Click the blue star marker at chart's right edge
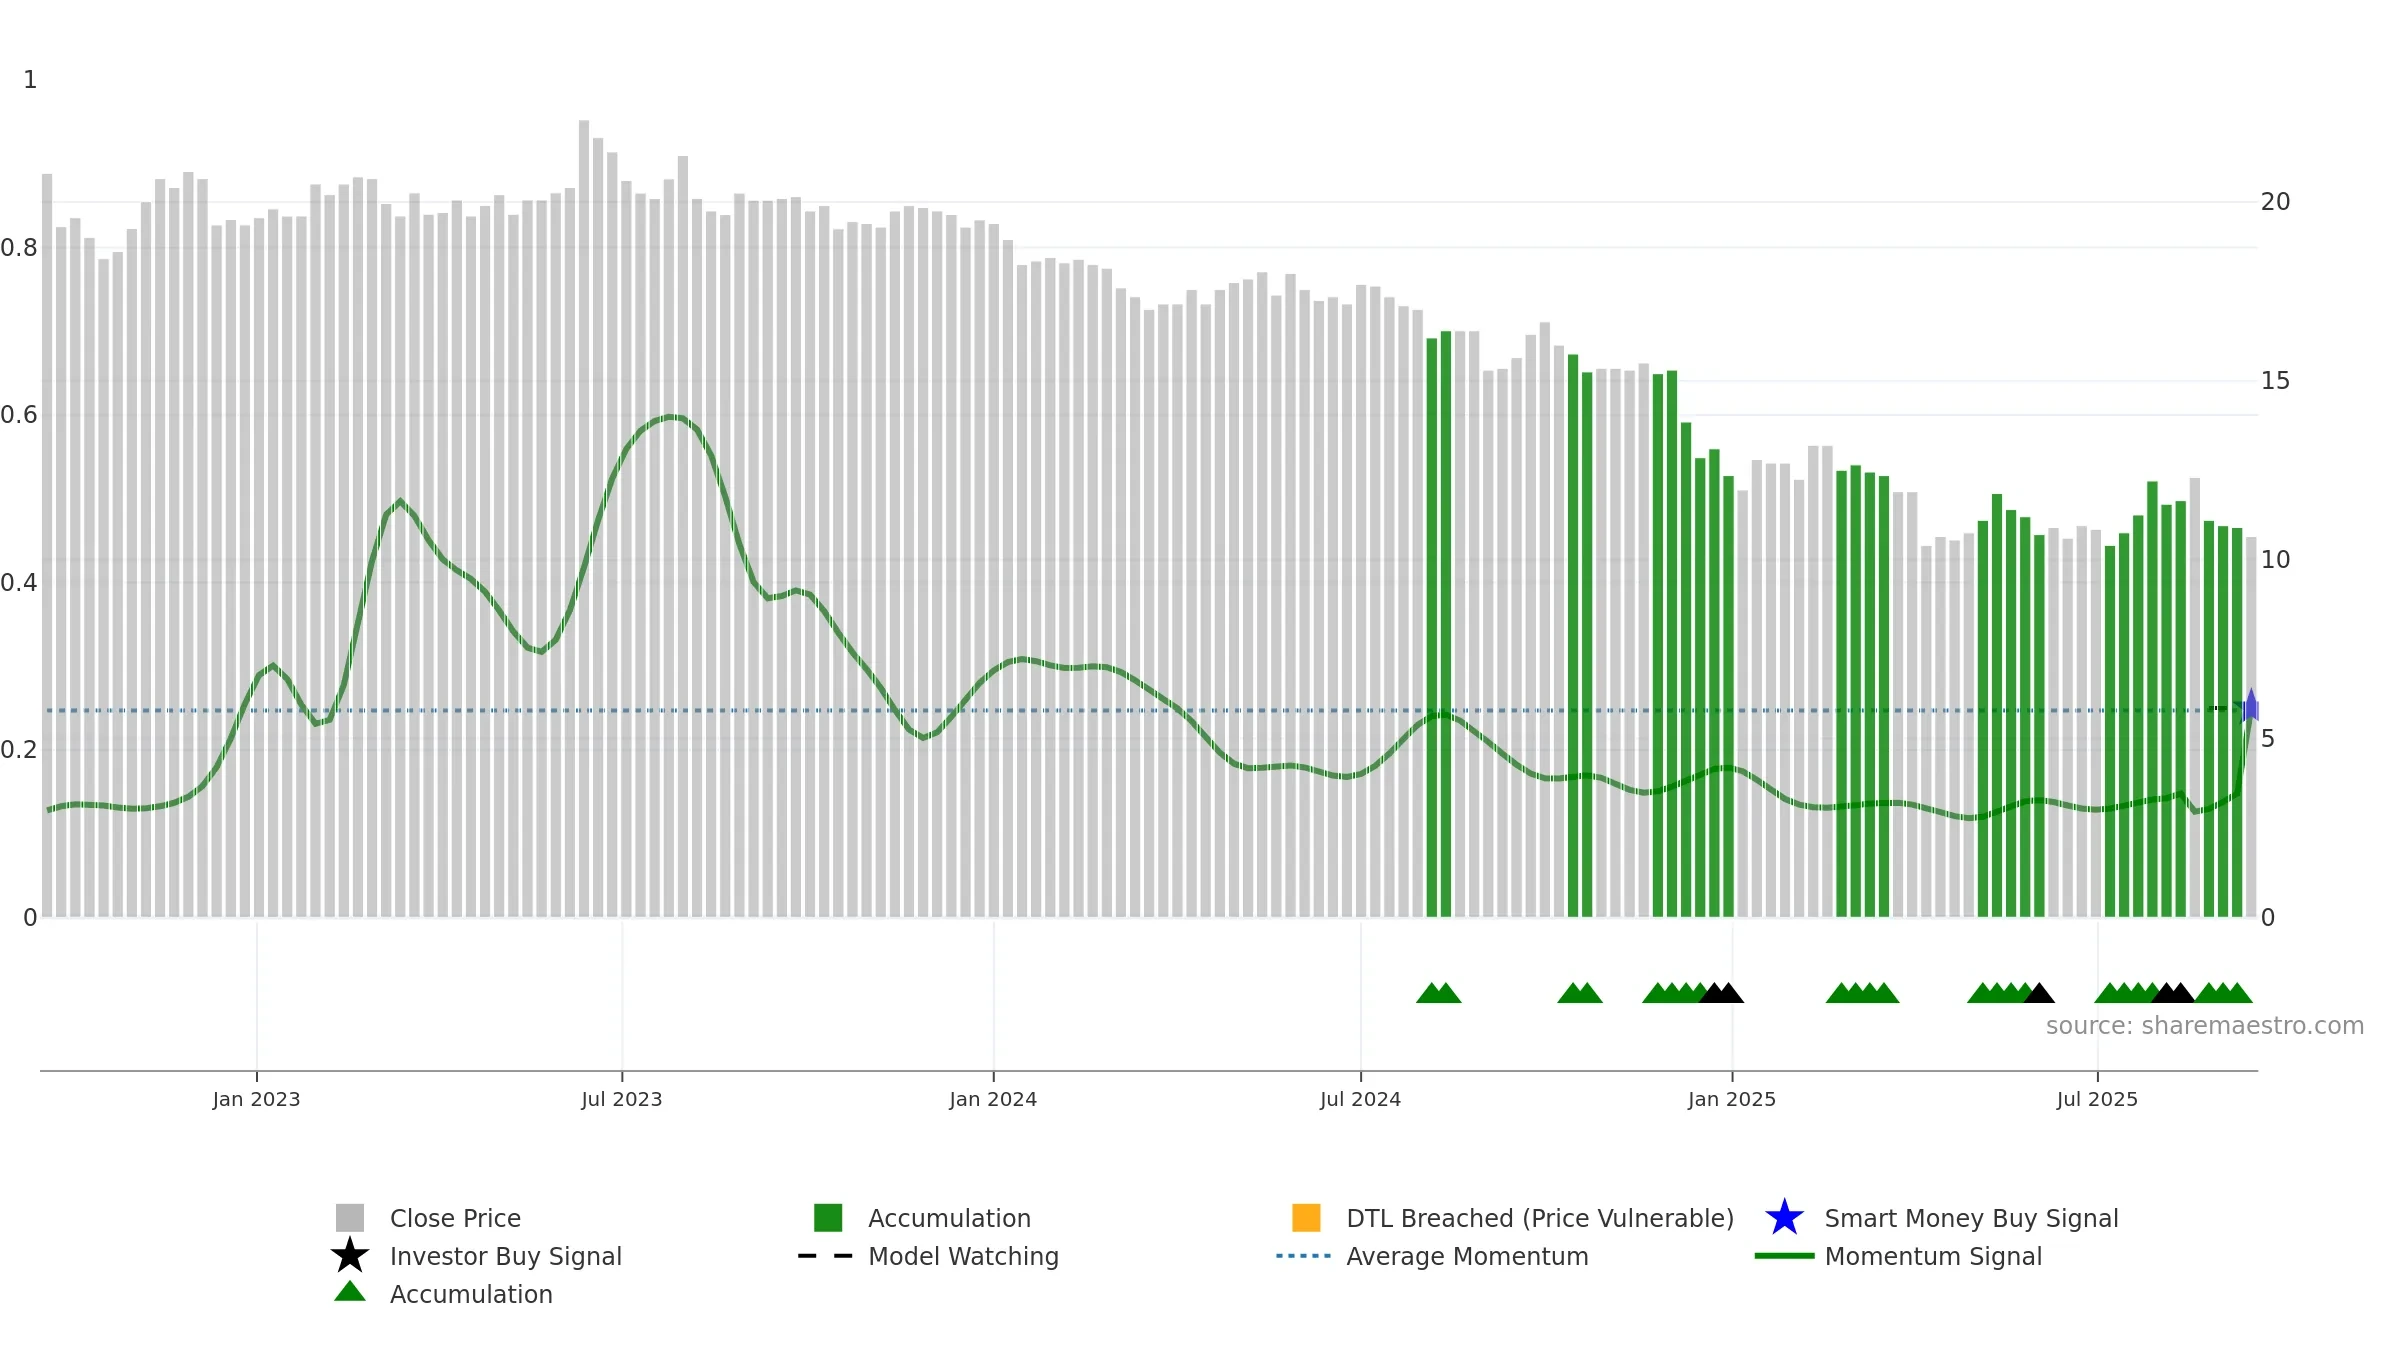Viewport: 2400px width, 1350px height. [x=2251, y=708]
